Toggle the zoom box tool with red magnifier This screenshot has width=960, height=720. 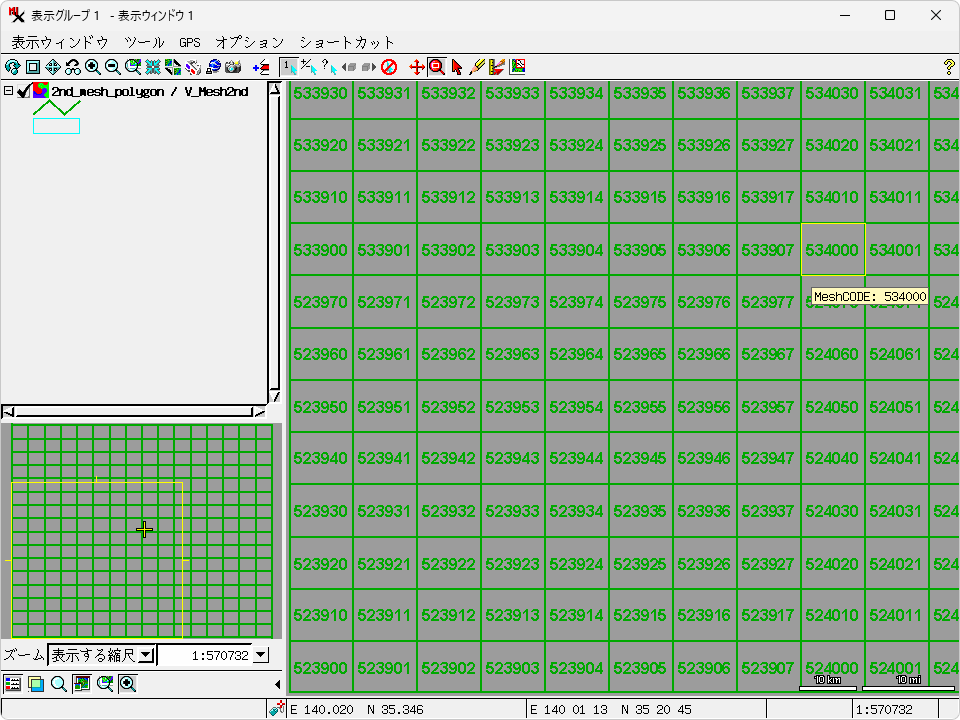436,67
